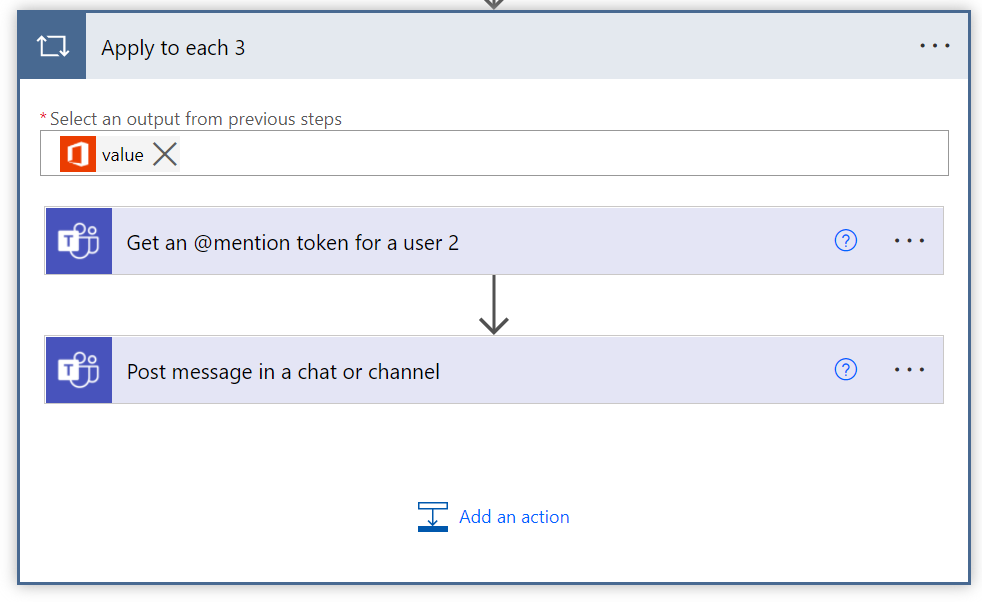982x602 pixels.
Task: Click the arrow above the Apply to each 3 card
Action: click(494, 4)
